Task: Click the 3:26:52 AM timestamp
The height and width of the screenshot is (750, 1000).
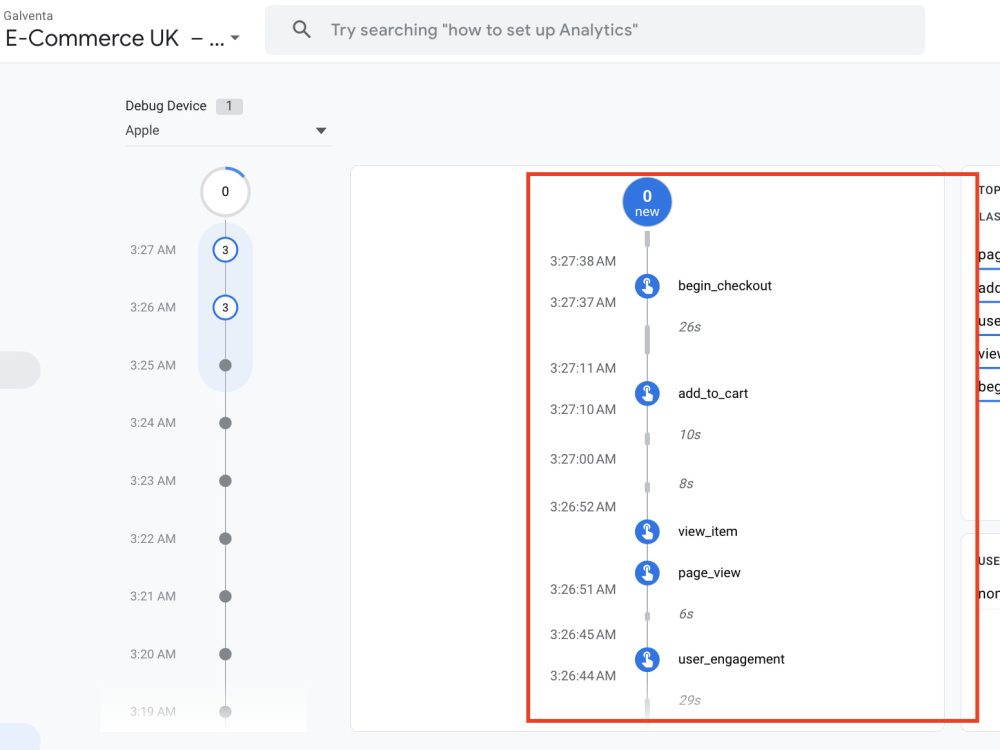Action: [583, 507]
